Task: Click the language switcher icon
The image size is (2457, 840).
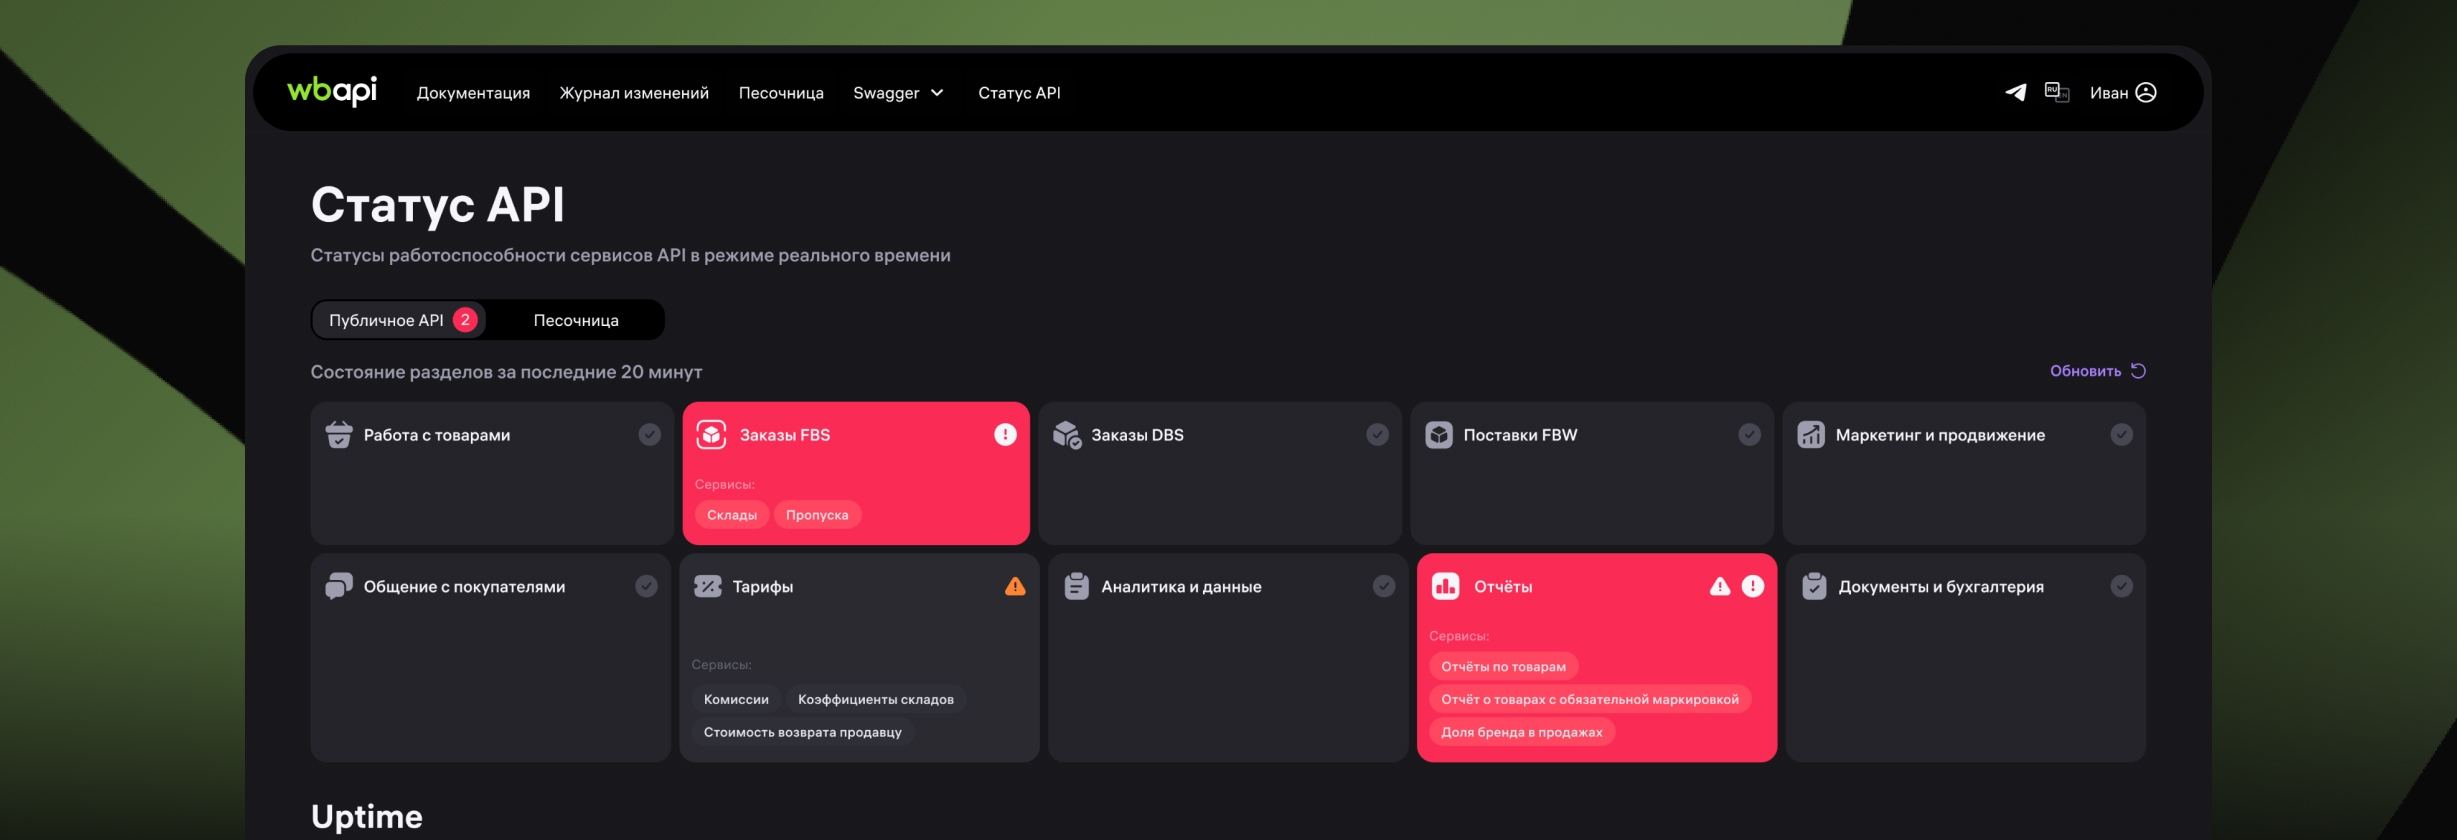Action: [2056, 92]
